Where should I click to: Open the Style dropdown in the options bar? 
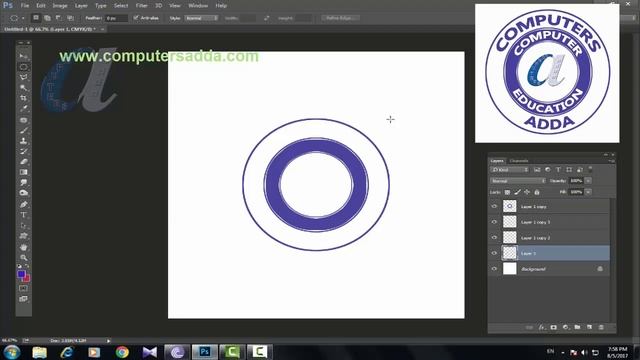[x=201, y=18]
